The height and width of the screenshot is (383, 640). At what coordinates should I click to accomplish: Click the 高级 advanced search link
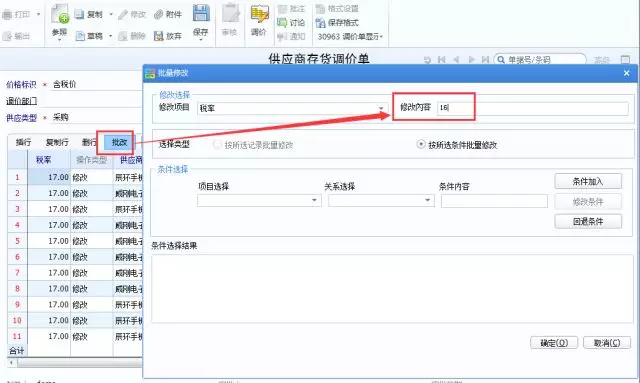602,60
